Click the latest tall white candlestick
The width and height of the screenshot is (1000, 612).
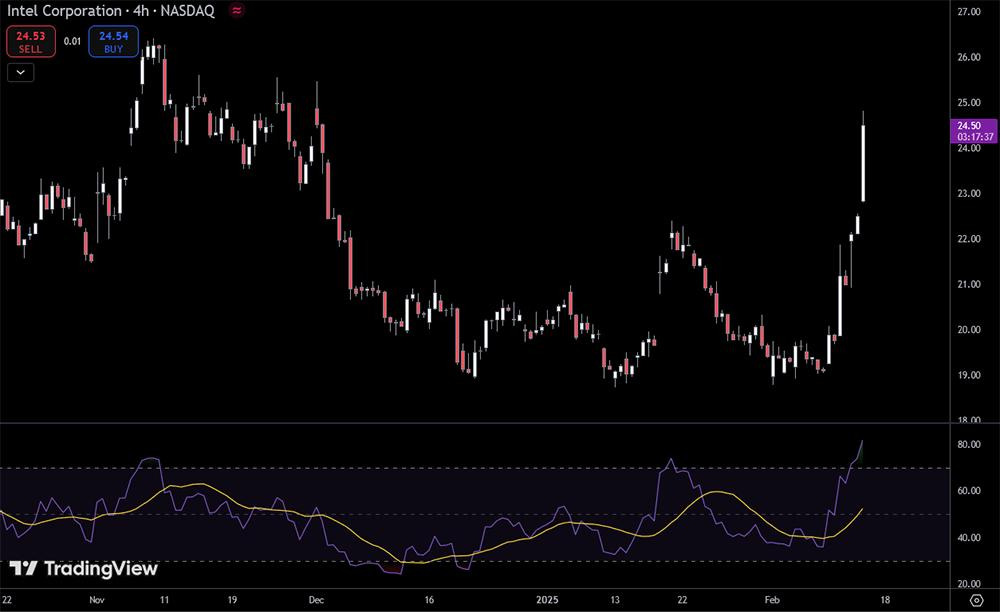tap(863, 163)
